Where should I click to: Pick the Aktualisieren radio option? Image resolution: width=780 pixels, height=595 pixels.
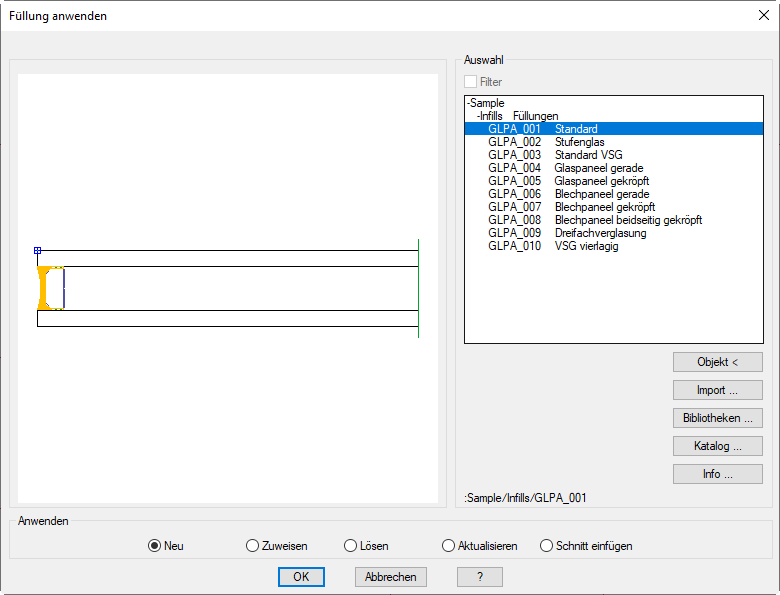(448, 546)
